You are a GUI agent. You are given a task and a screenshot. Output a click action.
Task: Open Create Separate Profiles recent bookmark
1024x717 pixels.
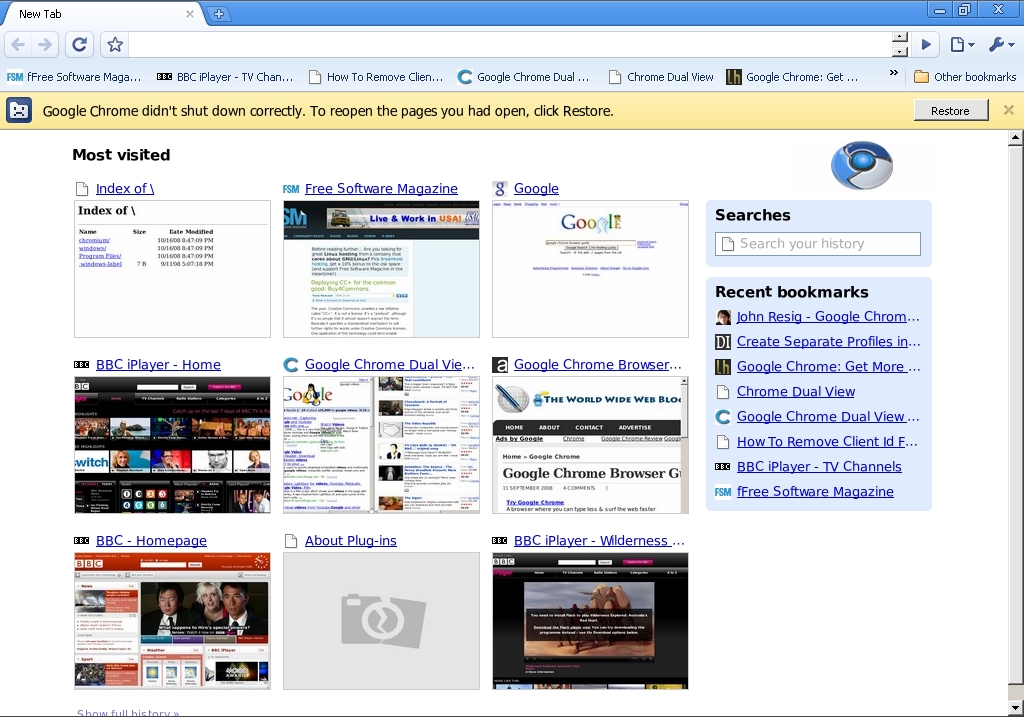coord(829,342)
